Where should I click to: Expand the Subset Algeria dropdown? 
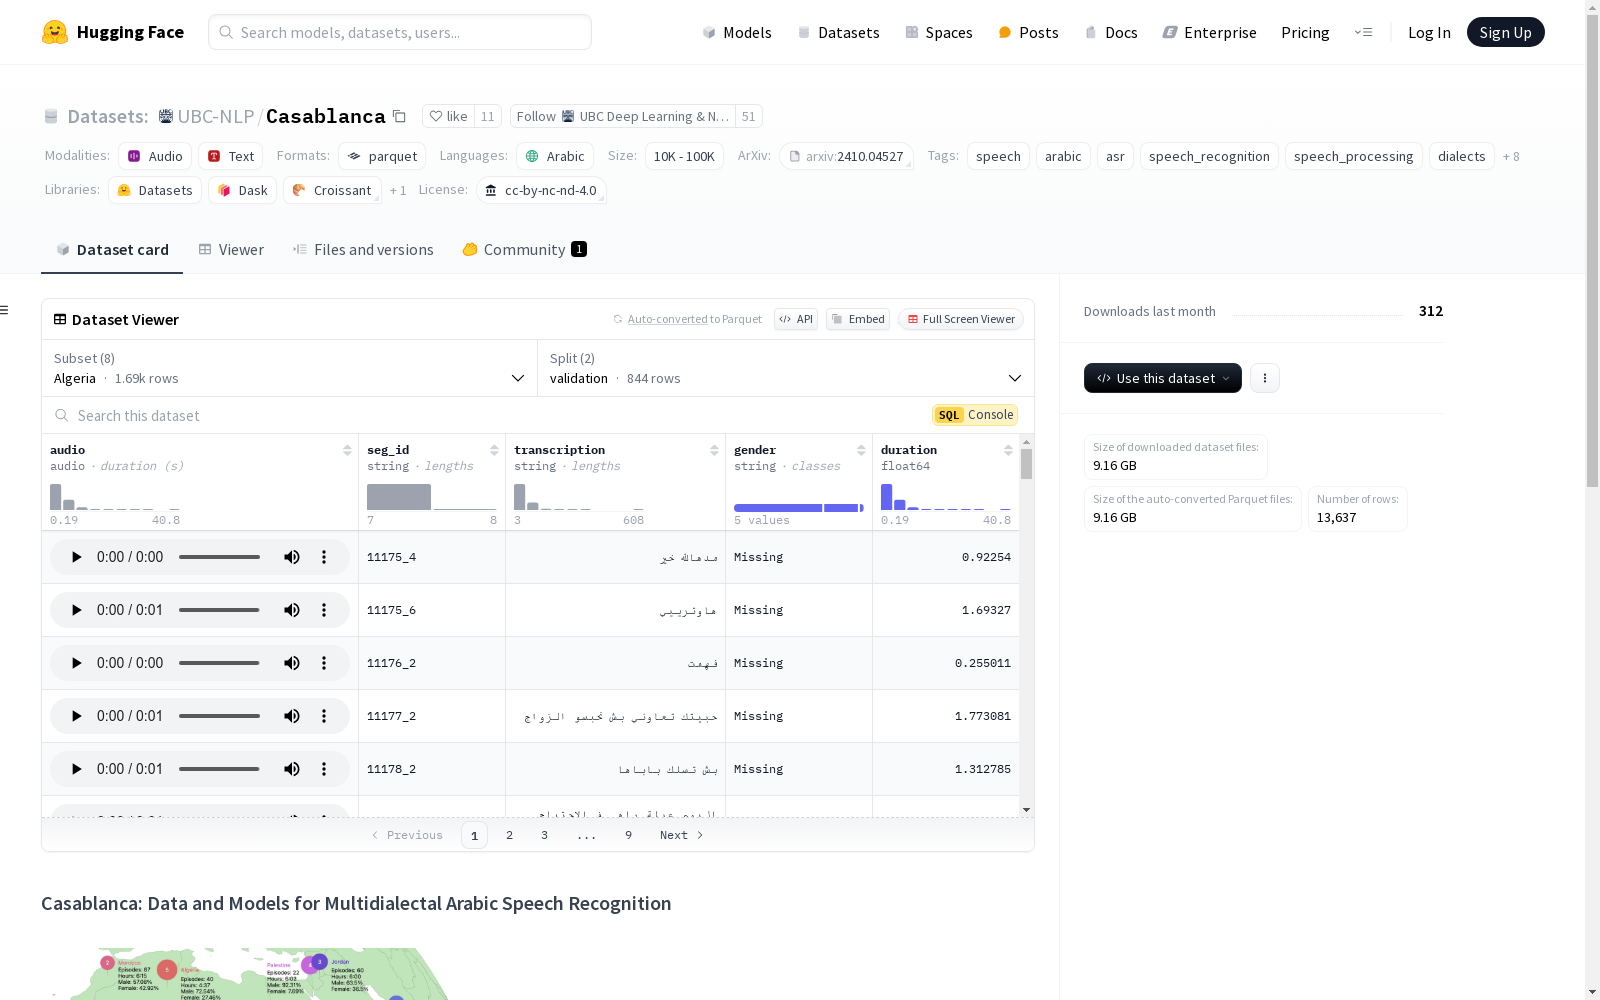289,368
